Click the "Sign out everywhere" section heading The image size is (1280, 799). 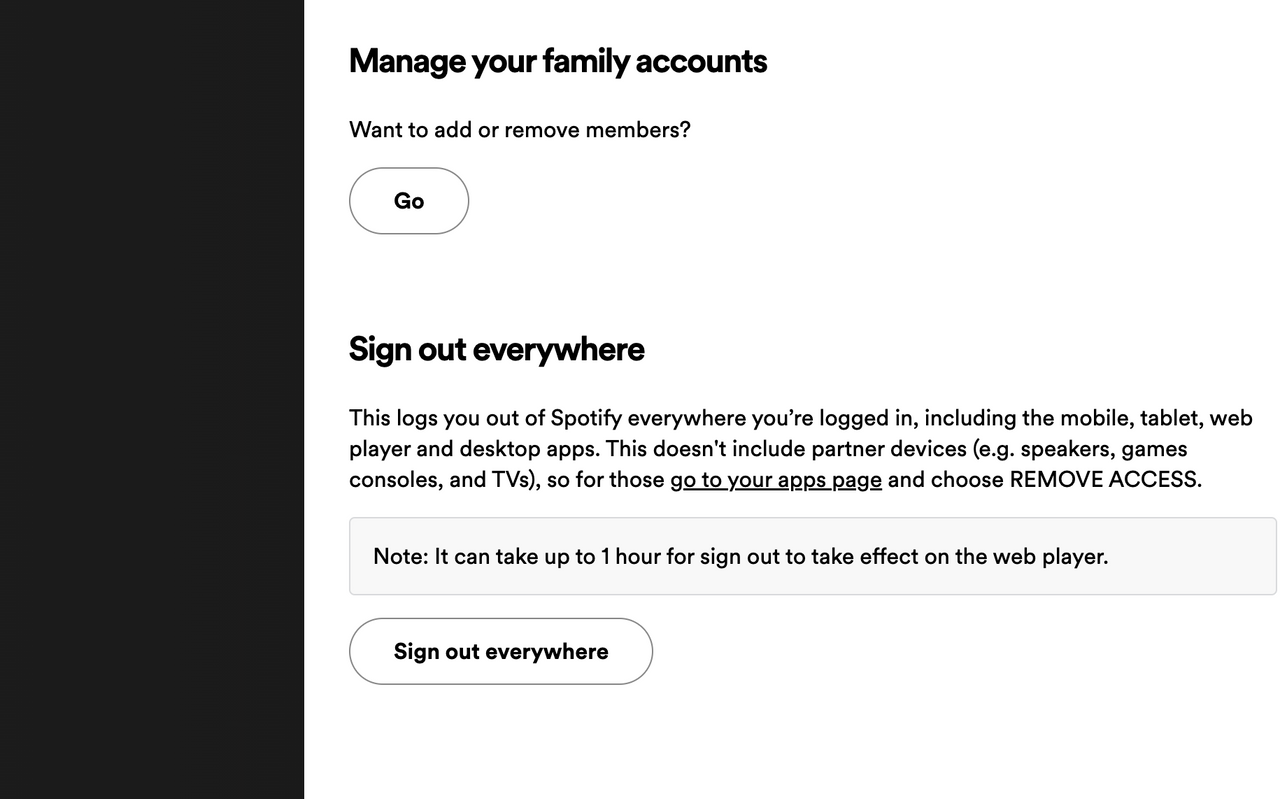pos(496,349)
